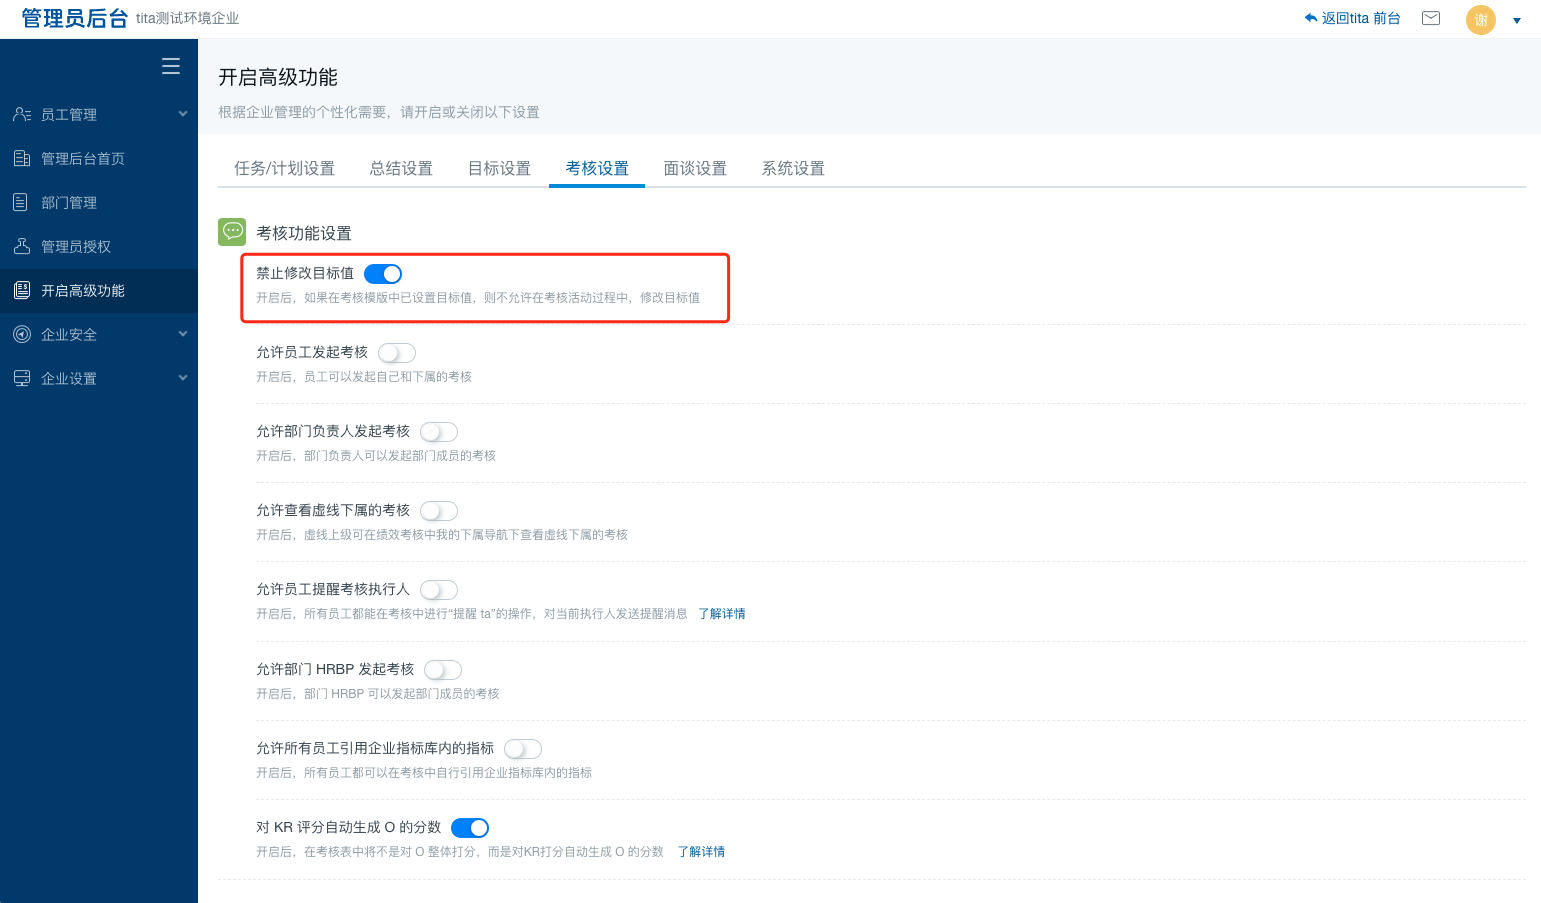
Task: Enable 允许员工发起考核 toggle
Action: coord(397,353)
